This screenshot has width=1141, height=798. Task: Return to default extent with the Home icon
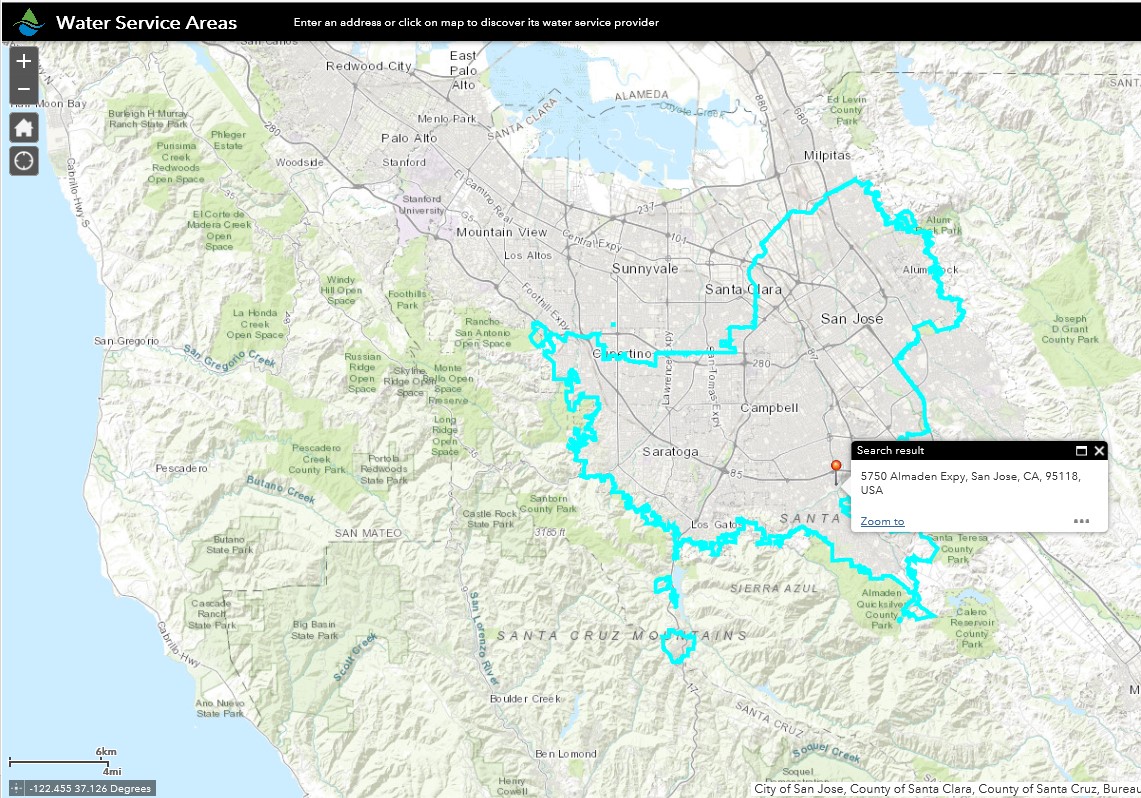[x=23, y=127]
